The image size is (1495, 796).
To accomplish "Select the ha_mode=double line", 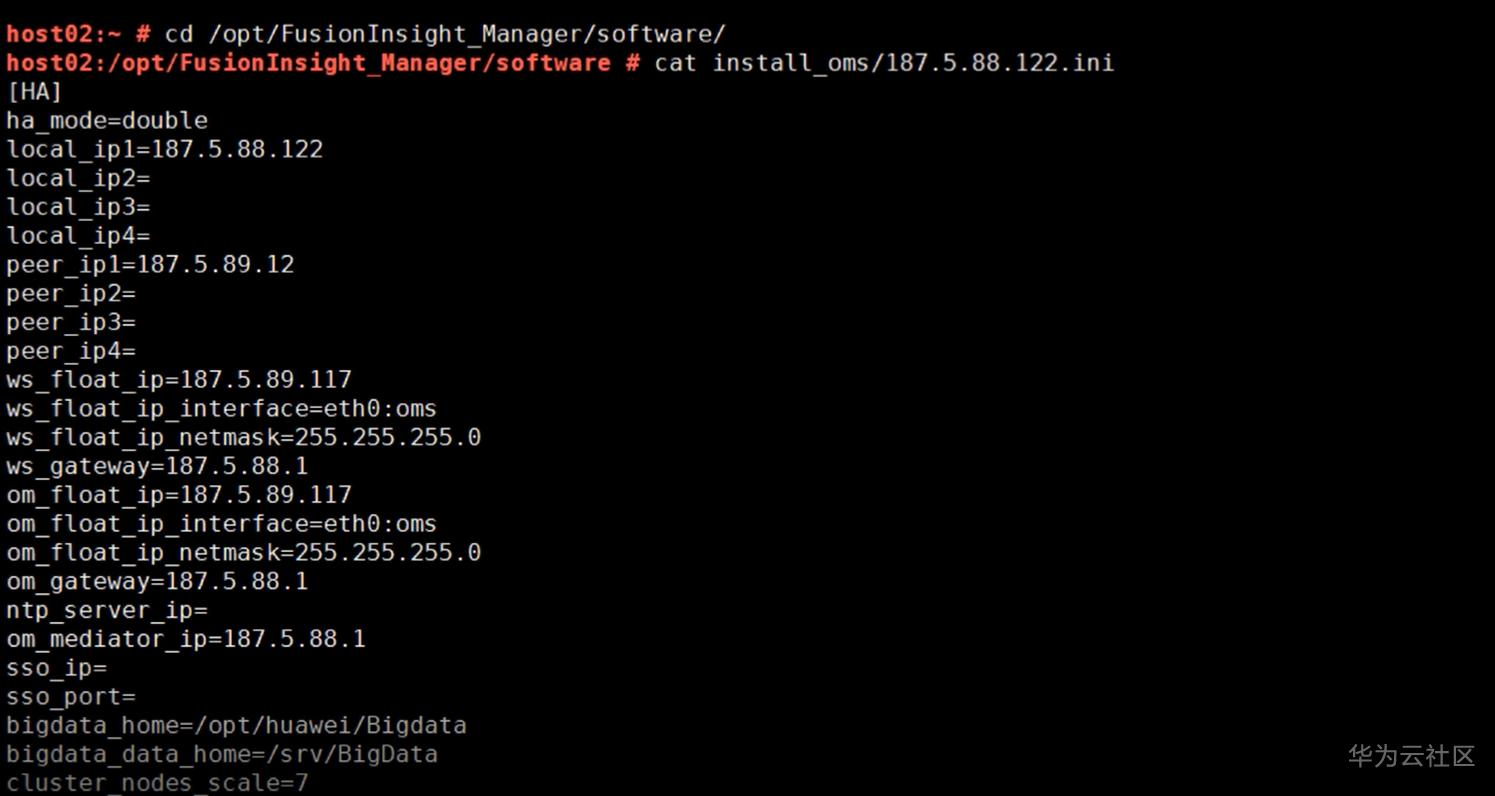I will coord(107,121).
